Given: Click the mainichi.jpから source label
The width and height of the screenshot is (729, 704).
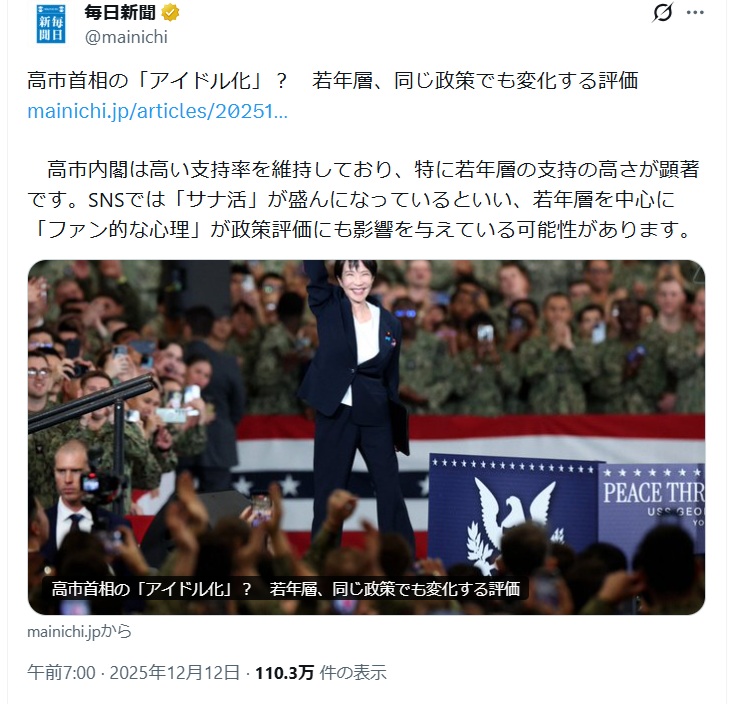Looking at the screenshot, I should pyautogui.click(x=80, y=631).
